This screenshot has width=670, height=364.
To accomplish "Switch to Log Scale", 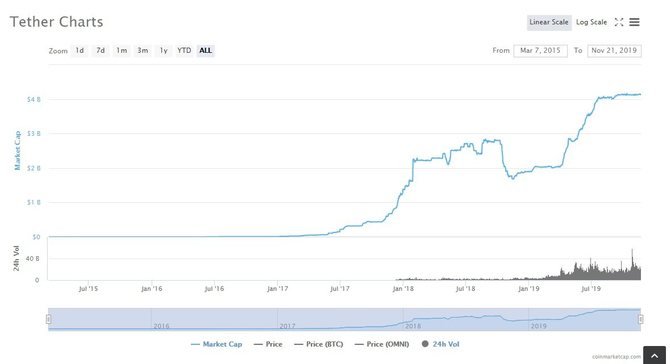I will point(591,22).
